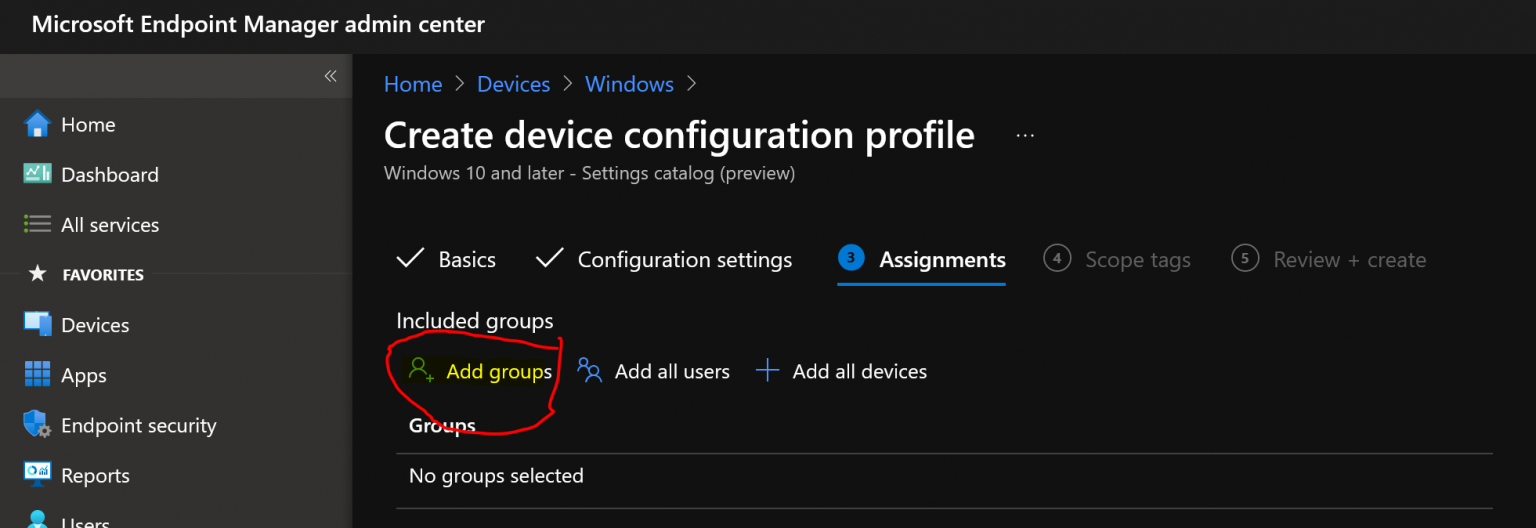
Task: Click the Add groups button
Action: tap(480, 371)
